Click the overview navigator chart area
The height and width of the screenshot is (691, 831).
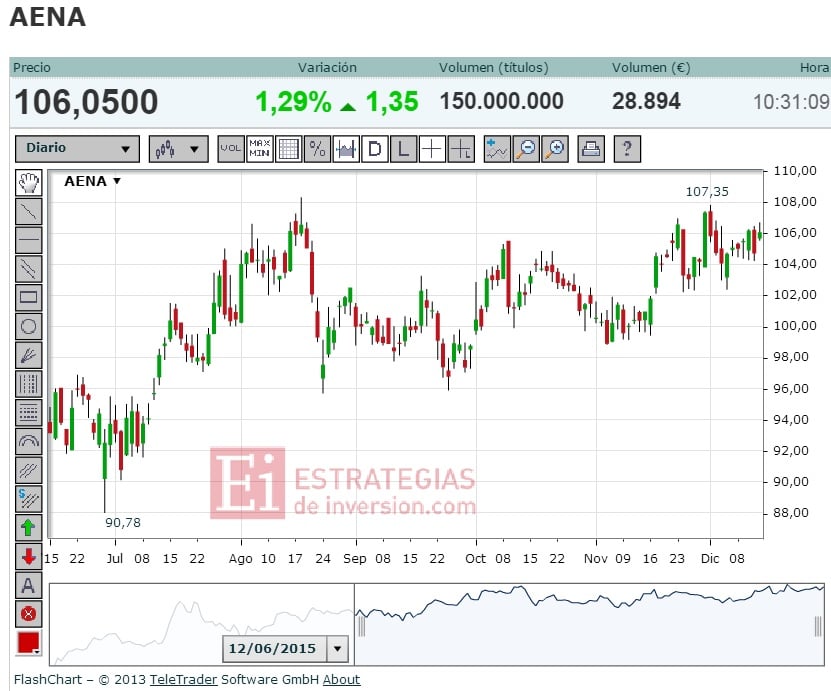(437, 624)
